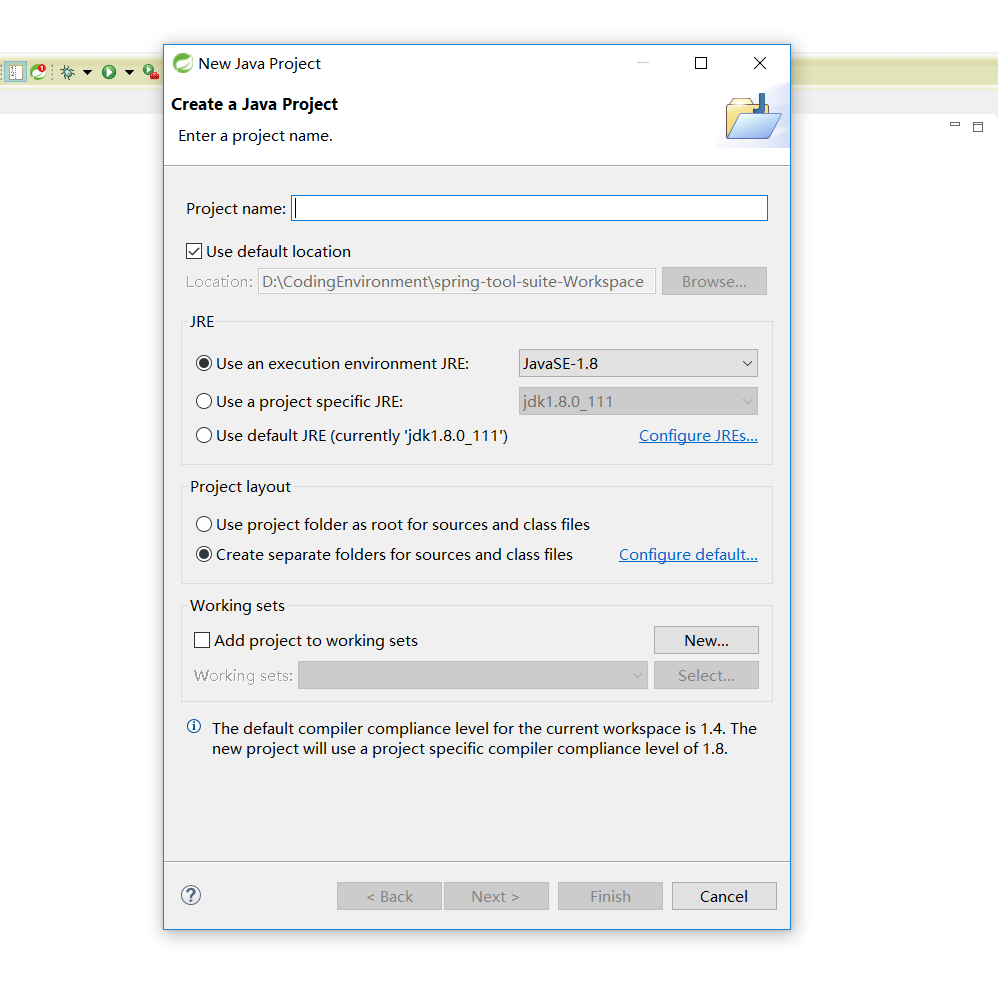Click into the Project name field
This screenshot has width=998, height=983.
tap(529, 208)
